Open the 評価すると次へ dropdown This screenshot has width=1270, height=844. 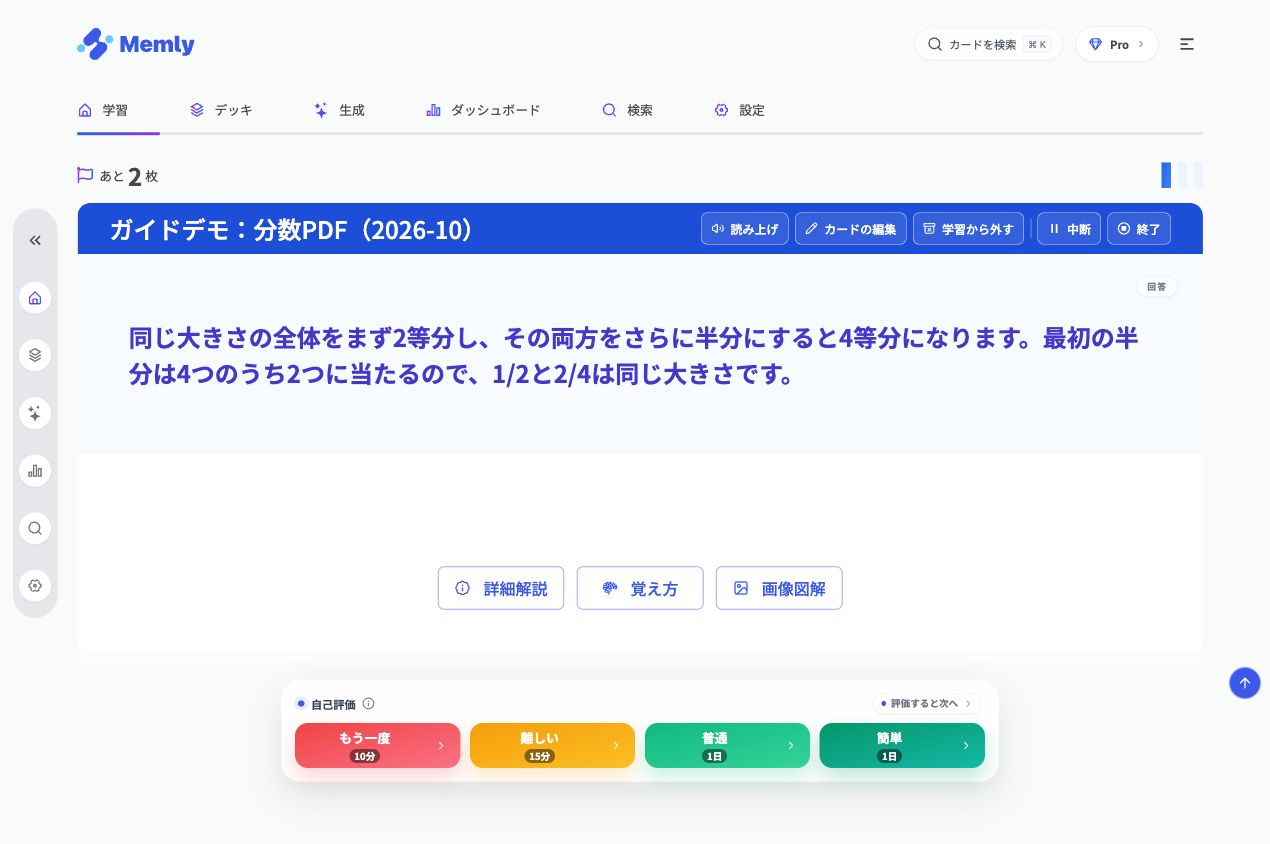click(927, 703)
